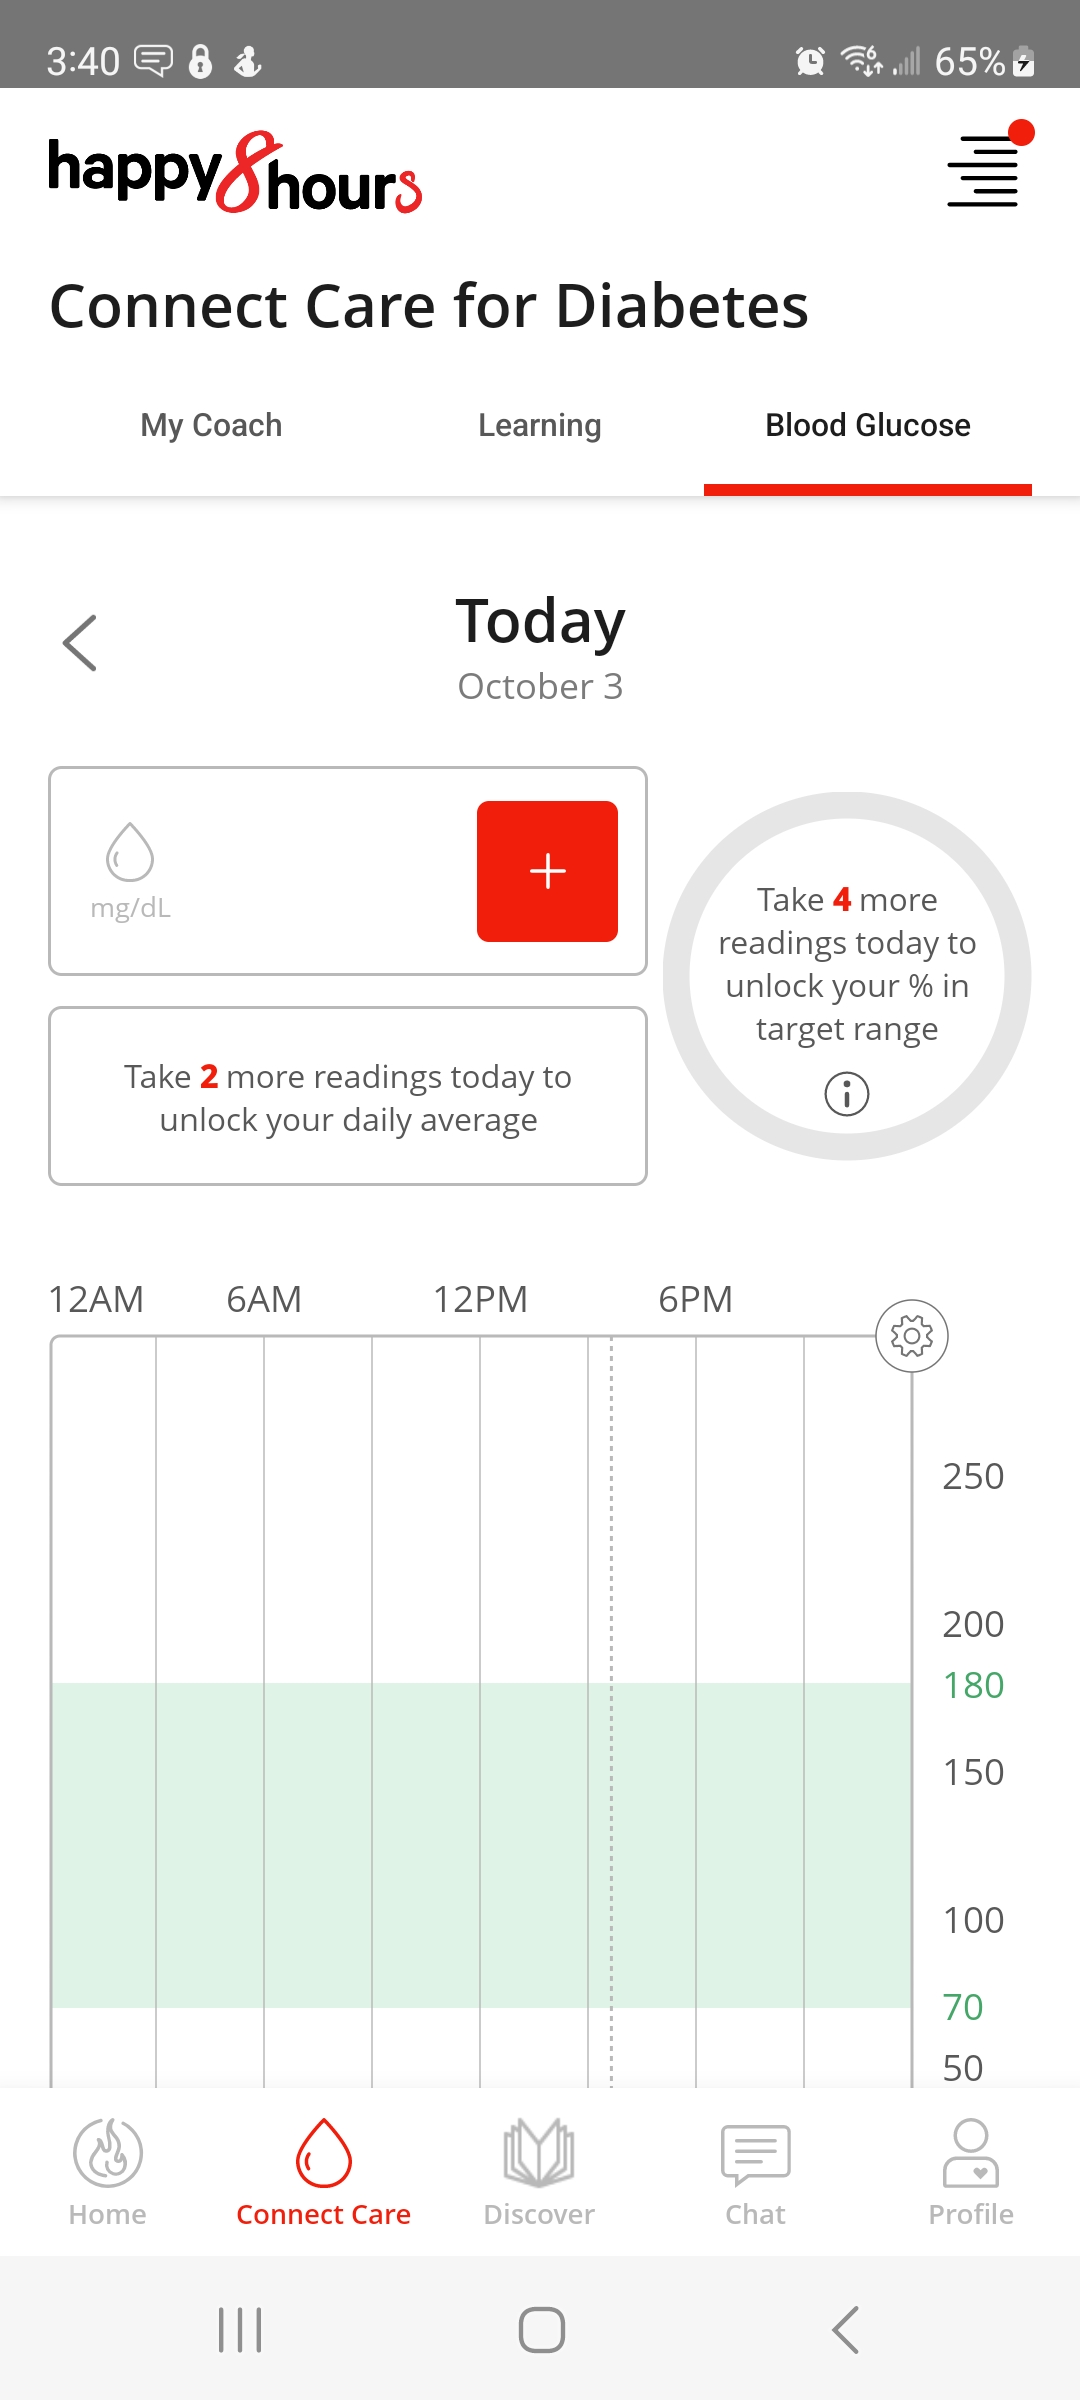Tap the happy8hours logo
The width and height of the screenshot is (1080, 2400).
[236, 172]
